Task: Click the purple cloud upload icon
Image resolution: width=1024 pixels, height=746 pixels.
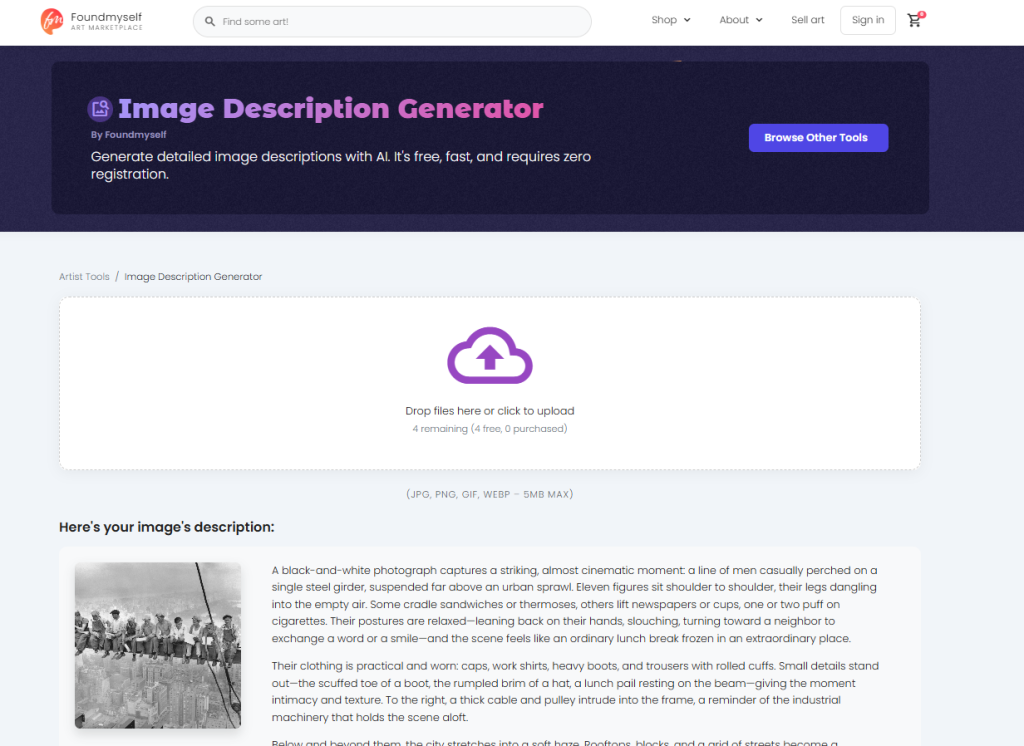Action: pos(489,355)
